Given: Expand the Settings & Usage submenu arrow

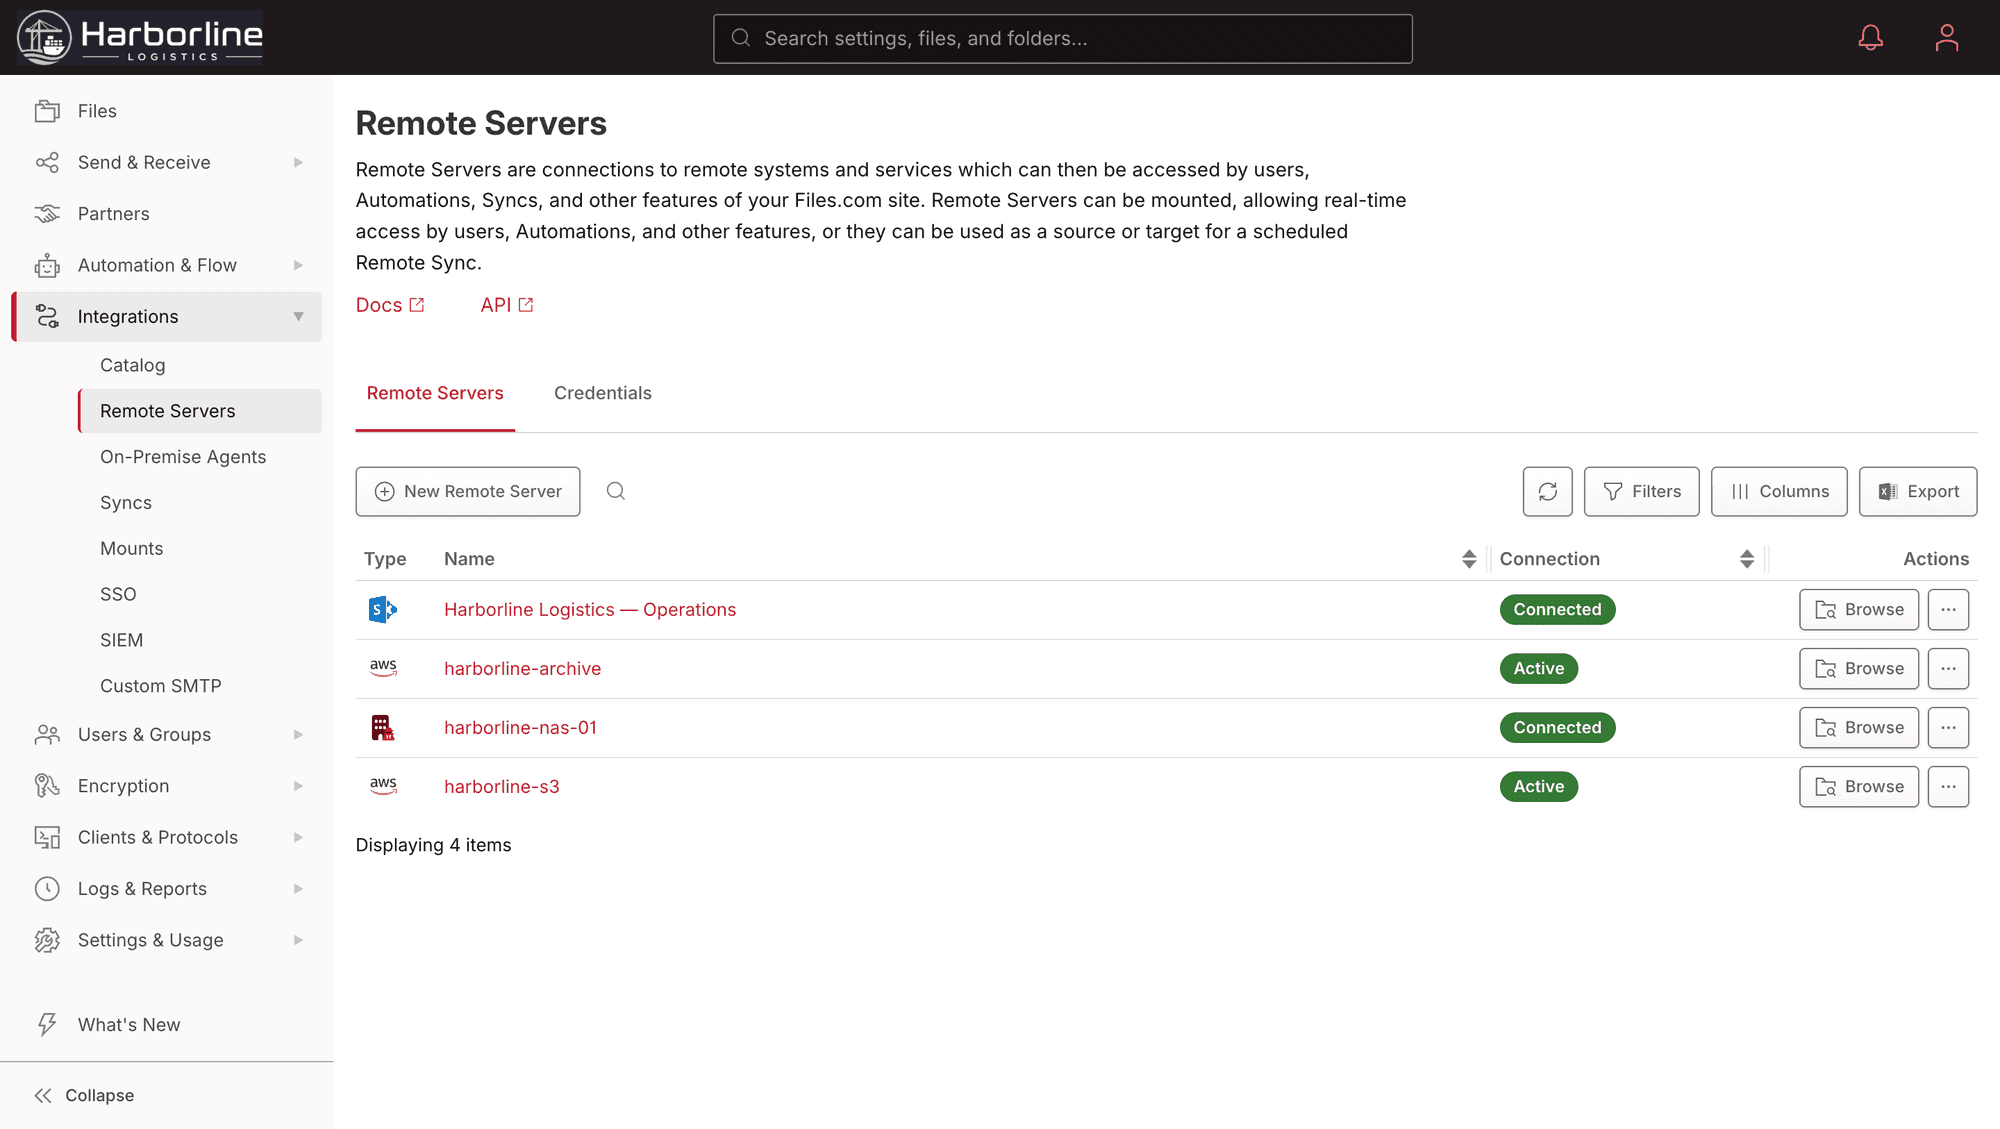Looking at the screenshot, I should point(298,940).
